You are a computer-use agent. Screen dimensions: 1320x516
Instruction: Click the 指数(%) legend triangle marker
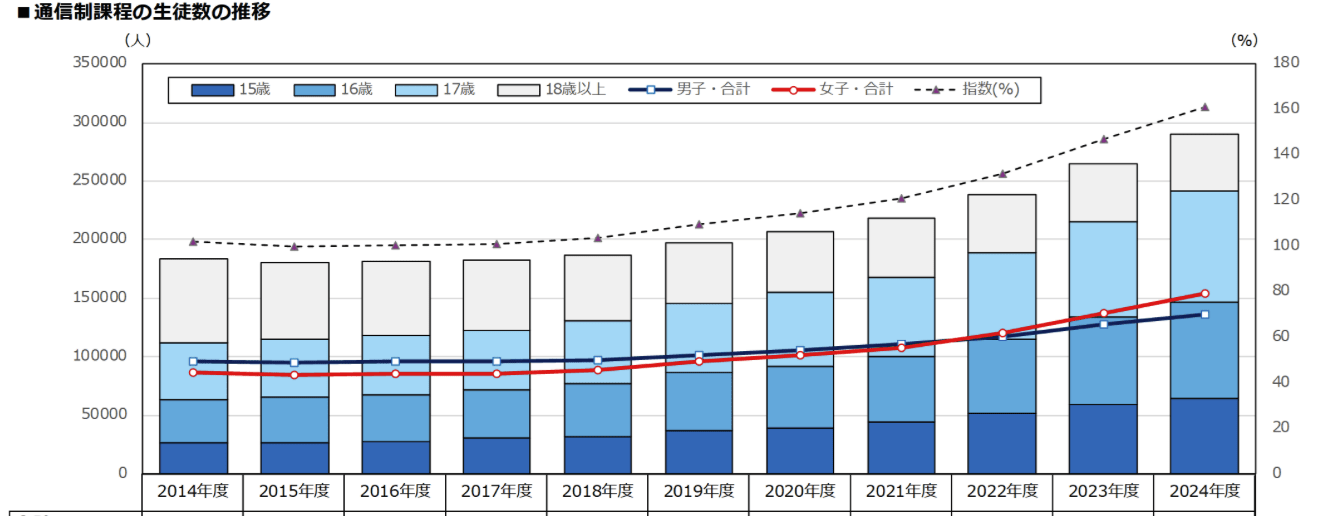click(936, 90)
